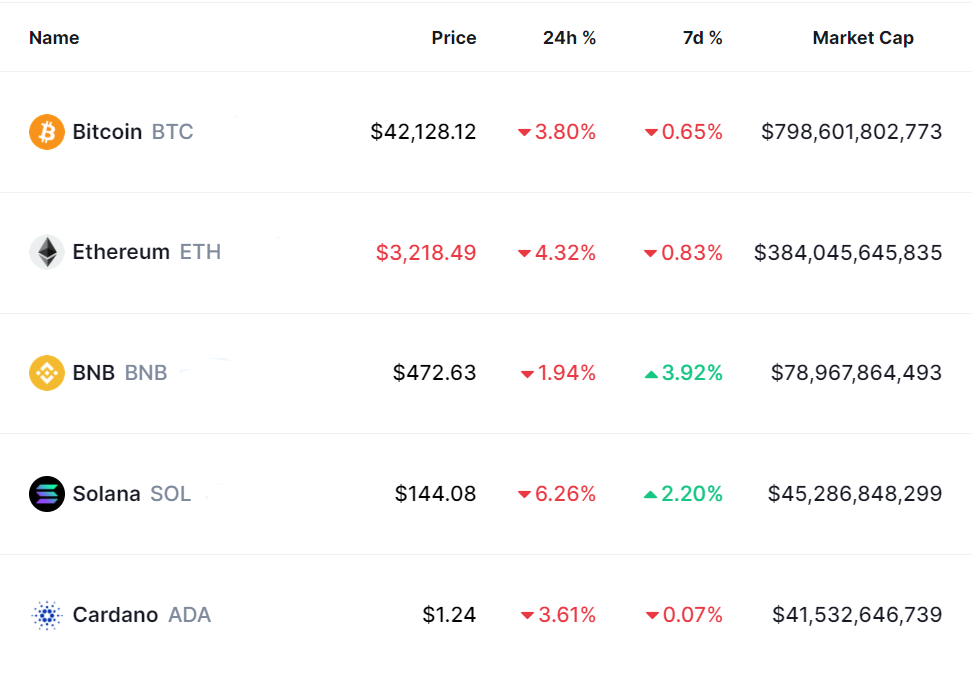Click the SOL ticker symbol
Image resolution: width=972 pixels, height=673 pixels.
coord(170,494)
